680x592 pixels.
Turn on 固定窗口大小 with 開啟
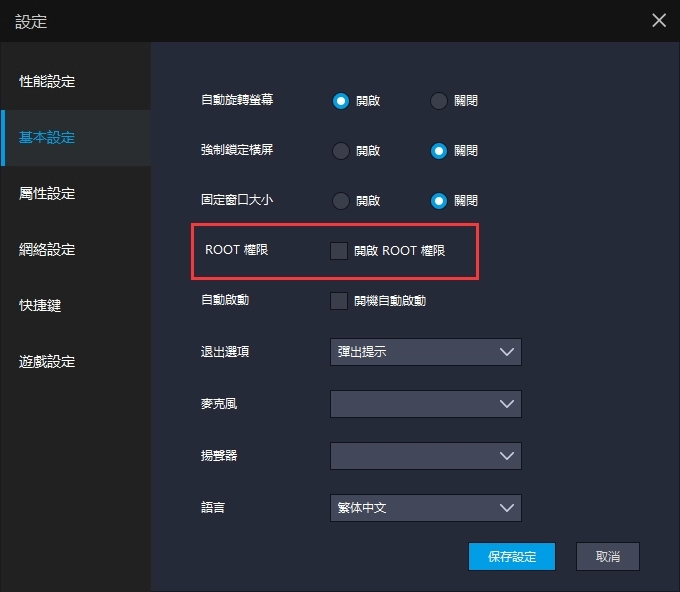coord(341,200)
